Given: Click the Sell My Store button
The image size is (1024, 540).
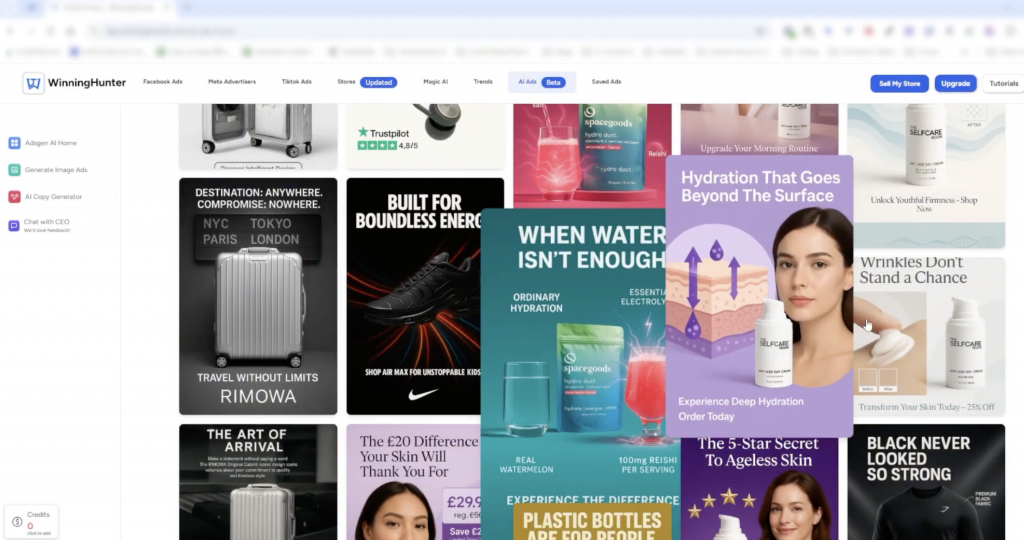Looking at the screenshot, I should 899,83.
